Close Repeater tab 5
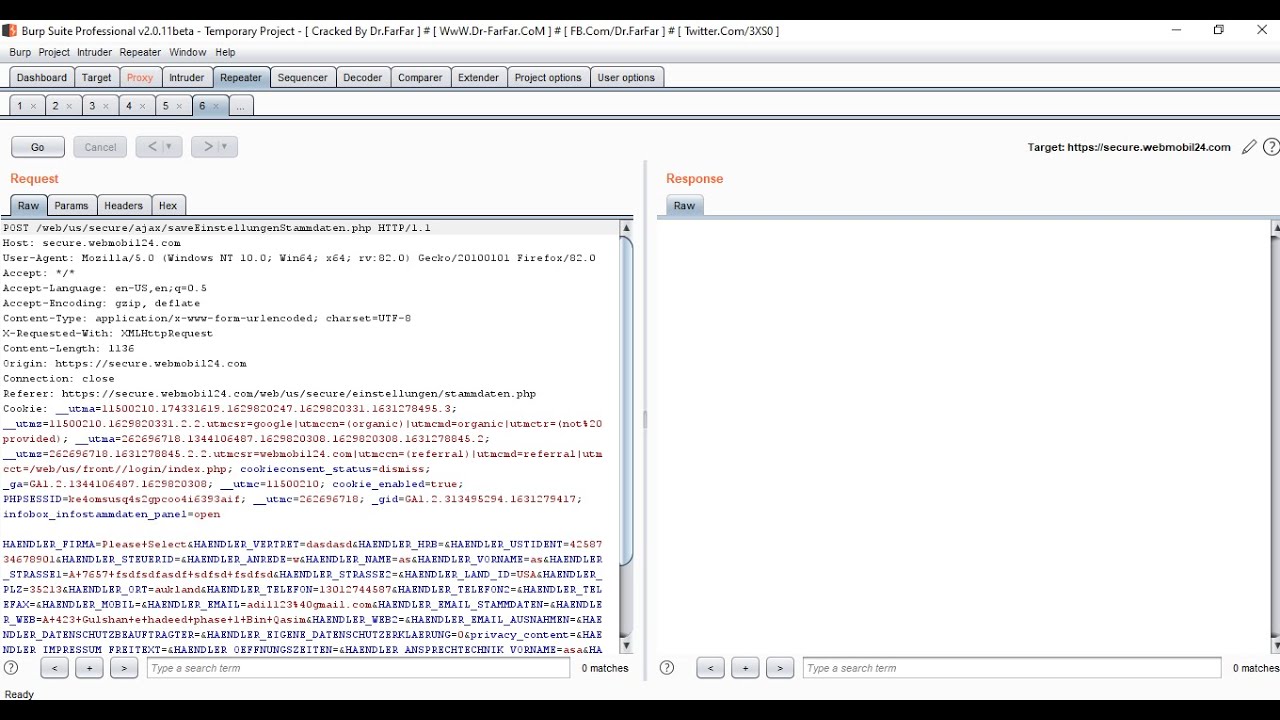Image resolution: width=1280 pixels, height=720 pixels. 179,106
